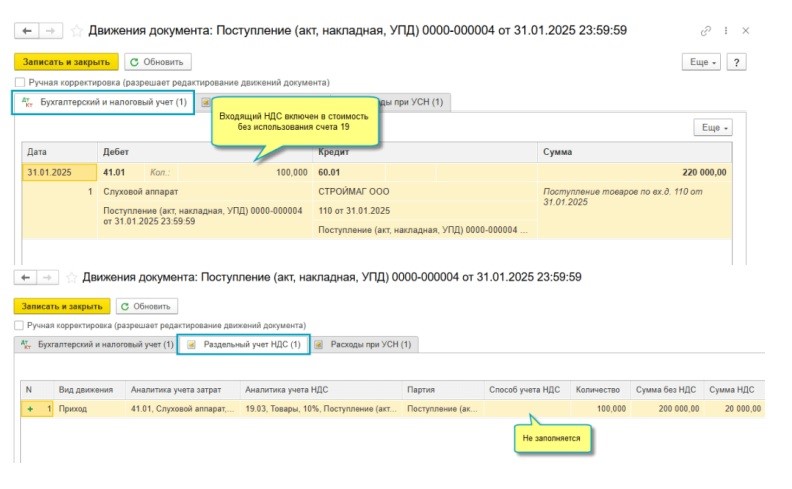Click the favorites star in top window
The height and width of the screenshot is (489, 792).
pyautogui.click(x=75, y=31)
